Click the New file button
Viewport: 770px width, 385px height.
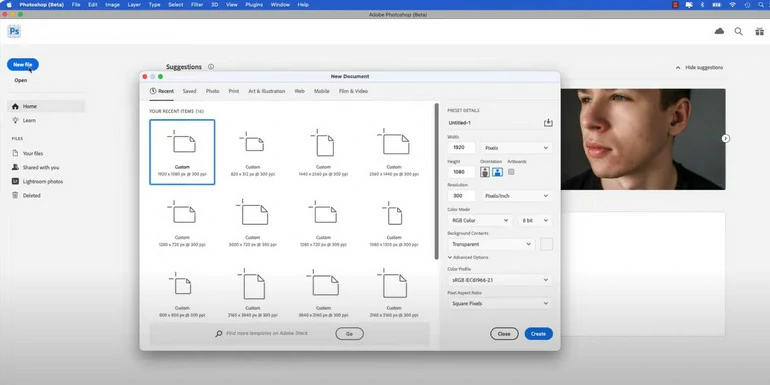pos(23,64)
